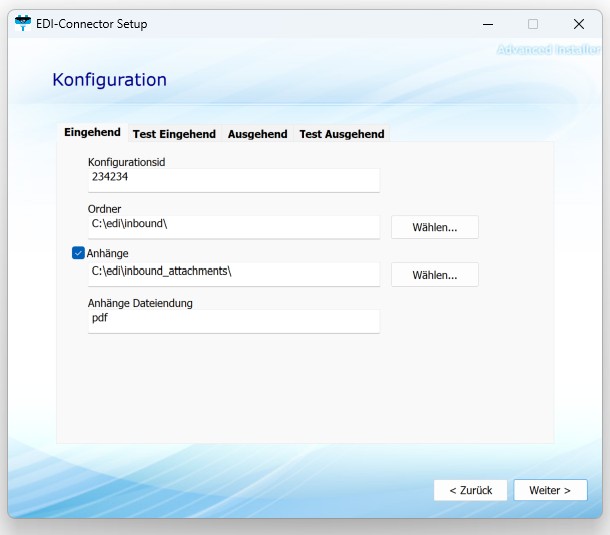
Task: Click the maximize window button
Action: [533, 24]
